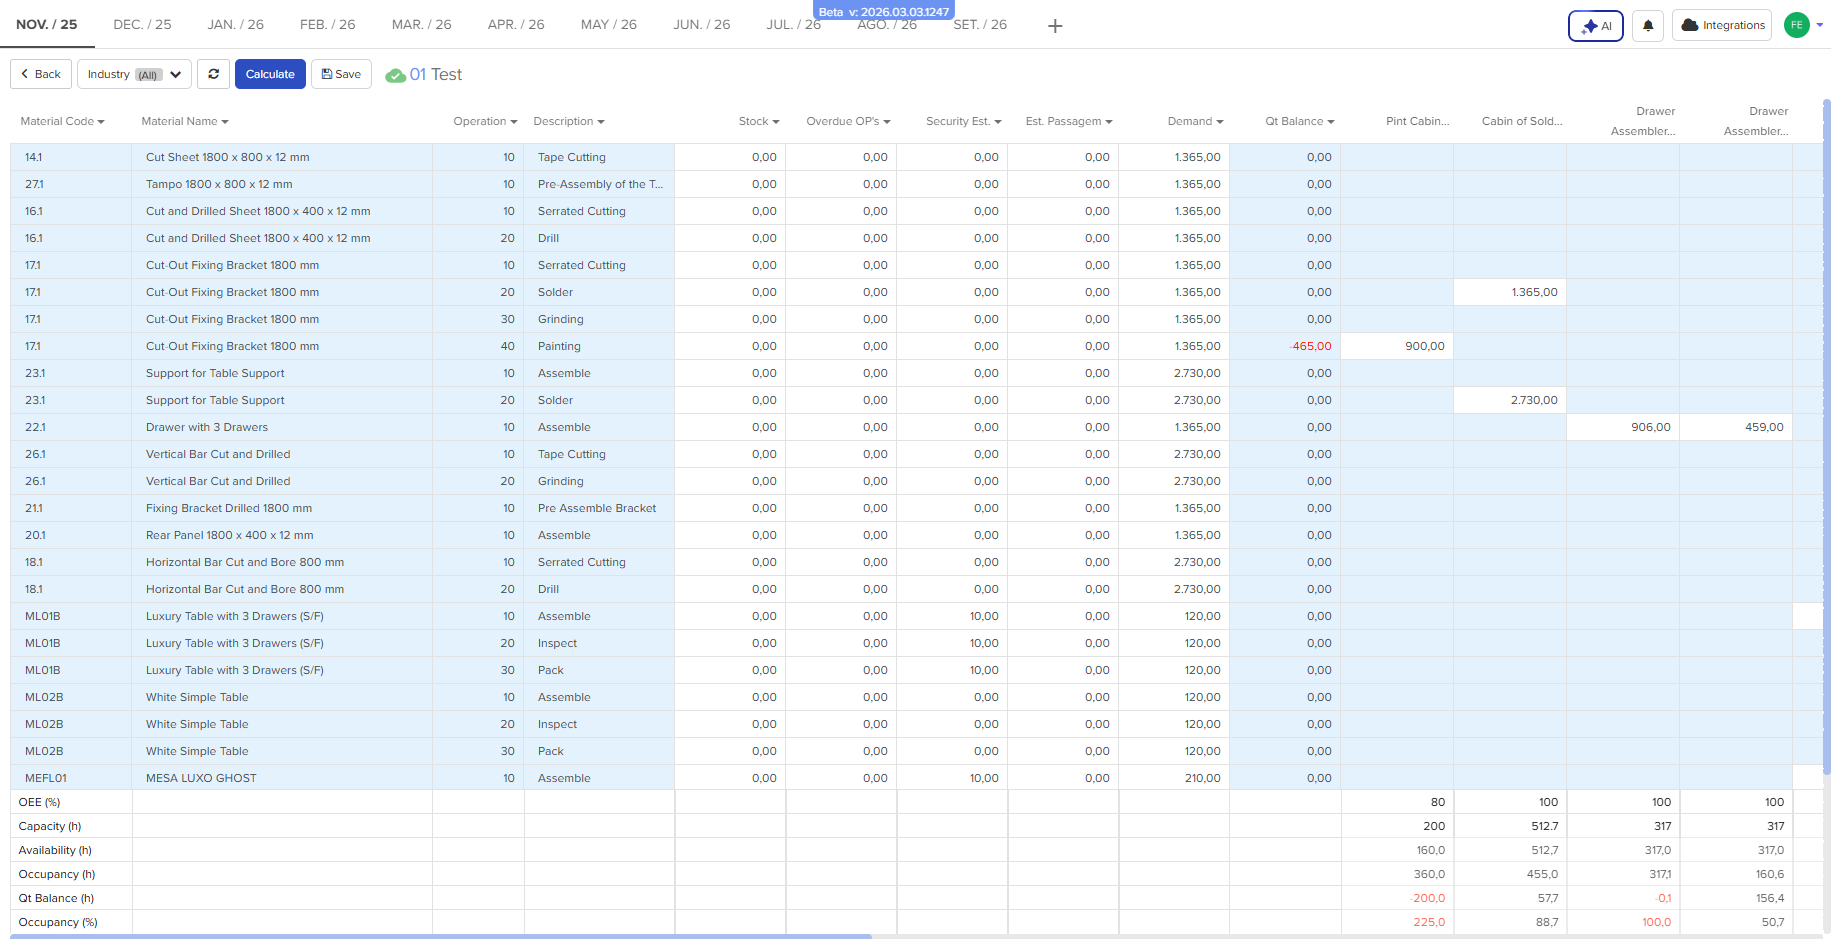Expand the Qt Balance column dropdown
This screenshot has height=939, width=1831.
click(x=1299, y=122)
